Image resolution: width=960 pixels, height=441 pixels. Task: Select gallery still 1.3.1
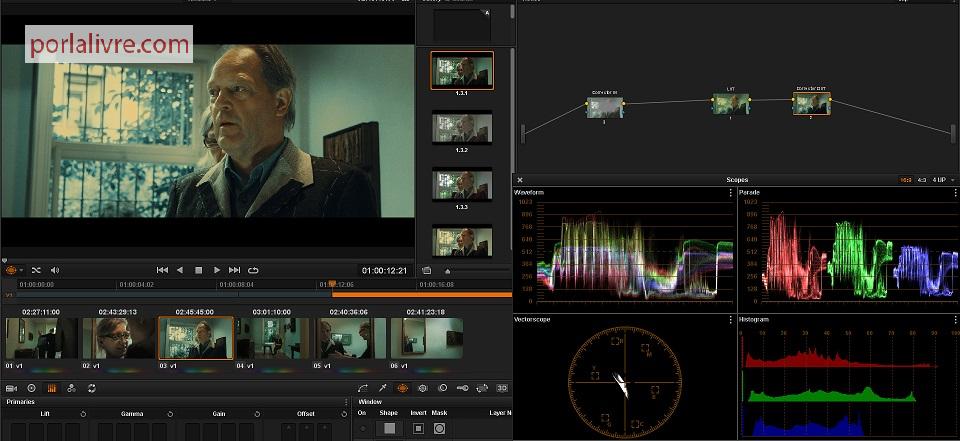pos(462,70)
